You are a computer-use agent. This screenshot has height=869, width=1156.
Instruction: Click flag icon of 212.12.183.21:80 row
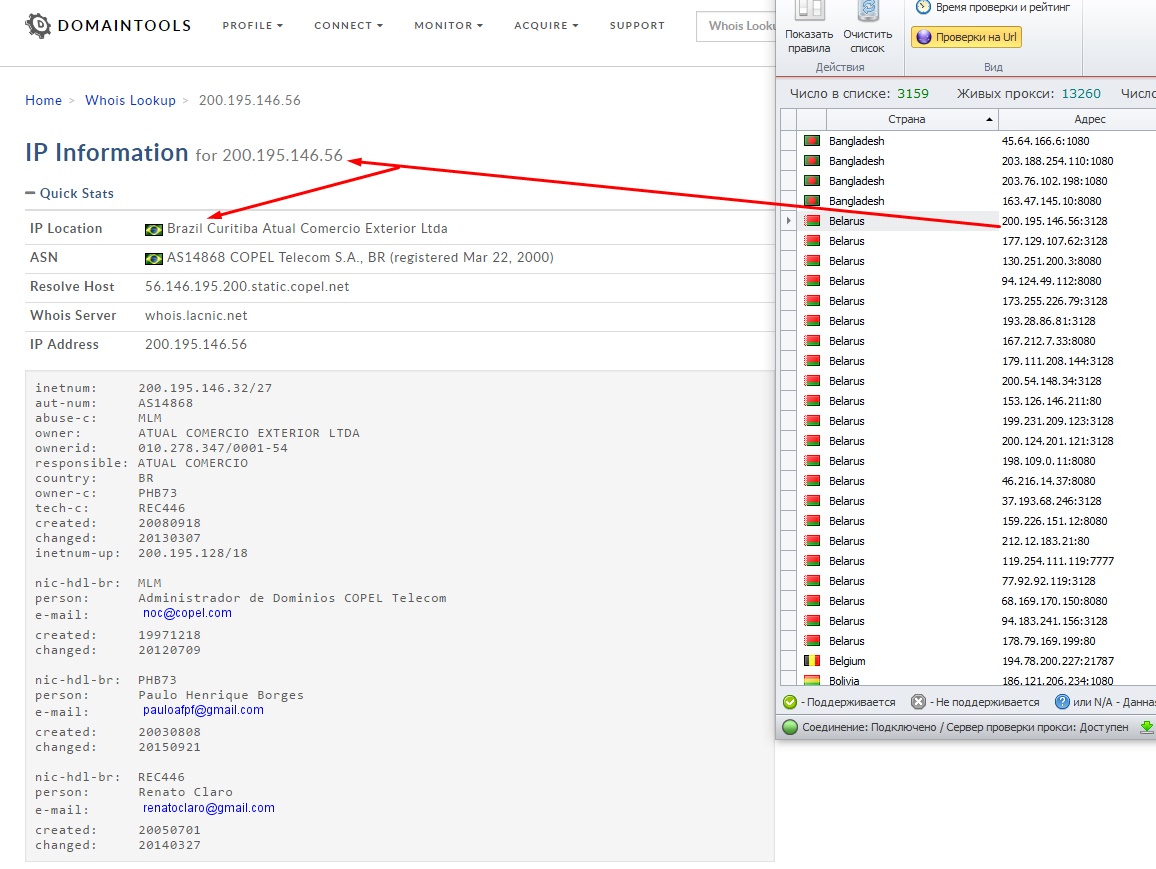click(812, 541)
